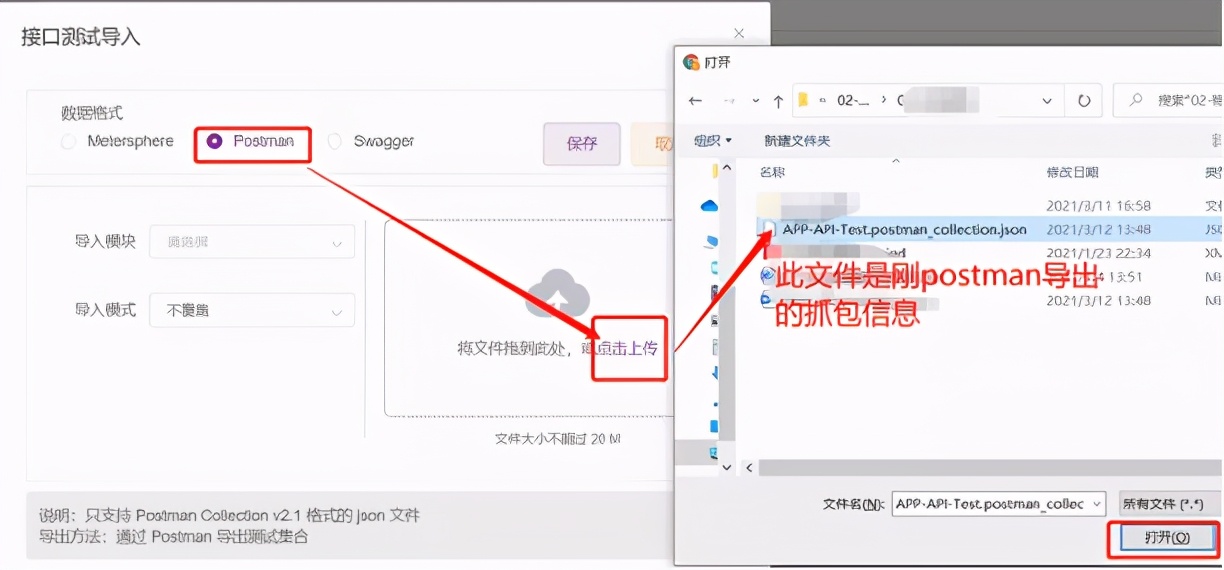
Task: Click the 打开 open button
Action: pyautogui.click(x=1166, y=538)
